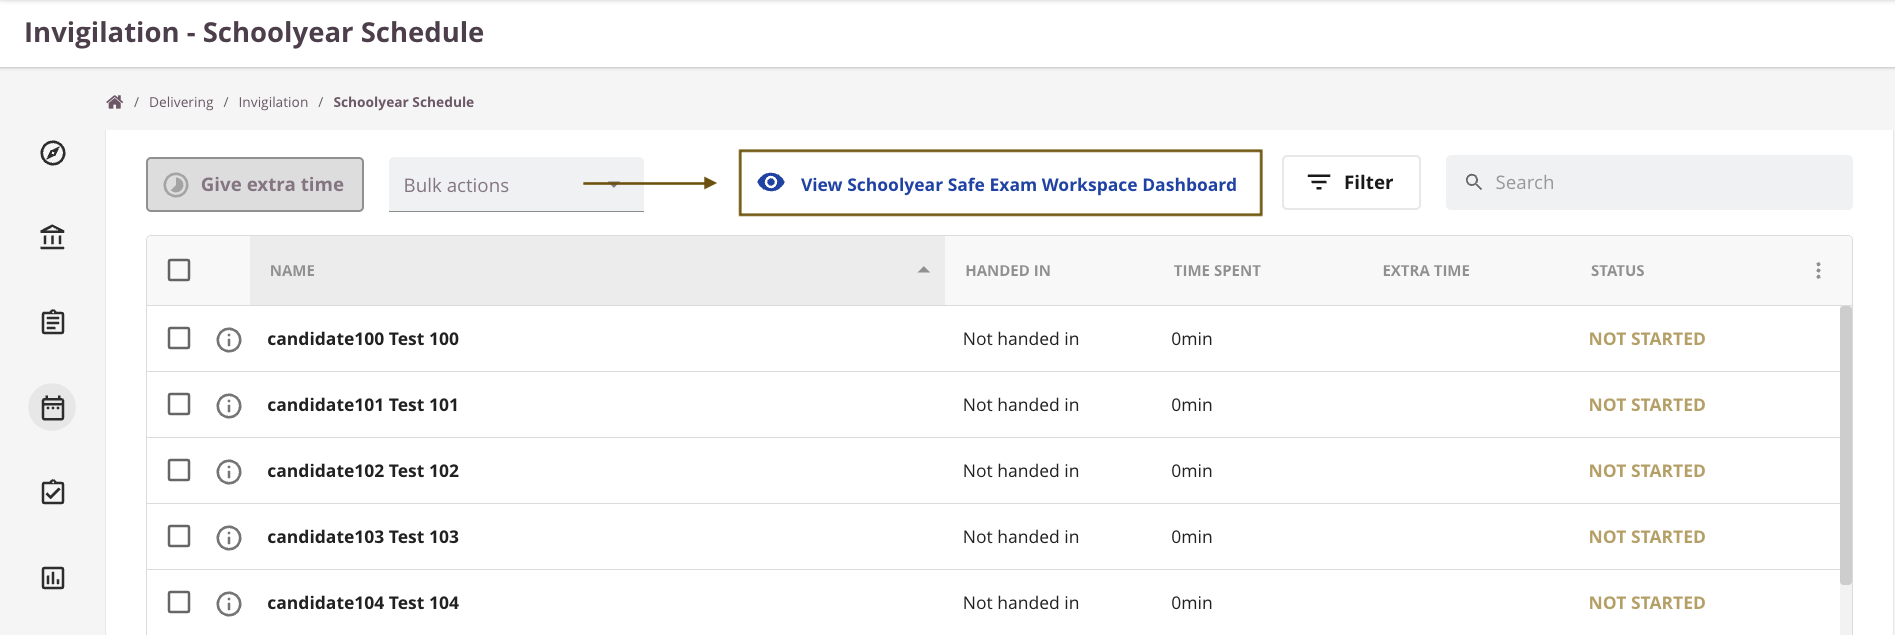Click the HANDED IN column header
The height and width of the screenshot is (635, 1895).
pos(1008,271)
